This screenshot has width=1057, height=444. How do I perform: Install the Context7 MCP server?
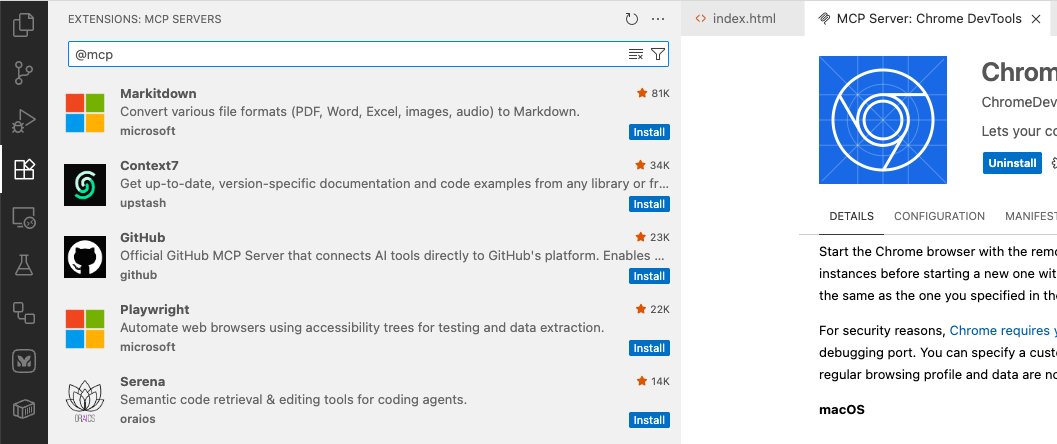coord(649,204)
